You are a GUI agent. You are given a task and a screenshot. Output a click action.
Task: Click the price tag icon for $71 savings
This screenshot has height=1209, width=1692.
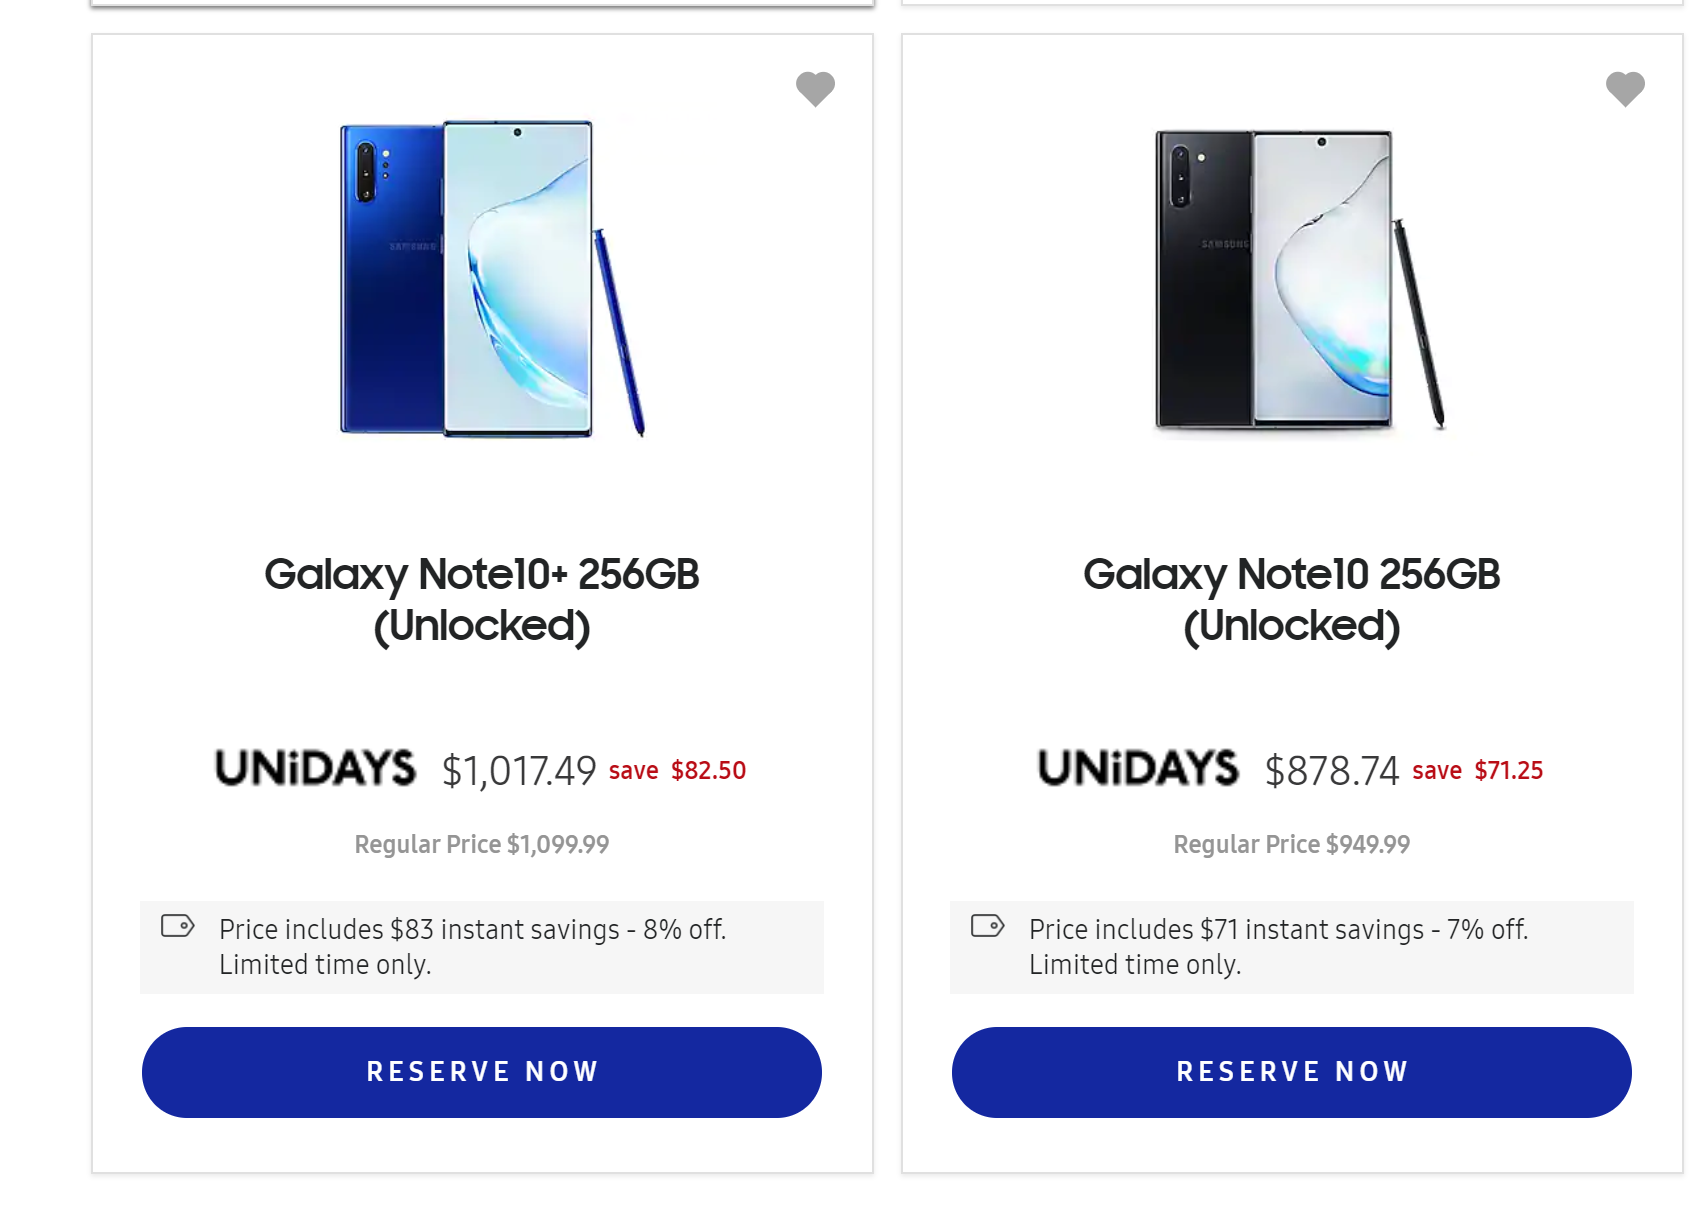988,926
